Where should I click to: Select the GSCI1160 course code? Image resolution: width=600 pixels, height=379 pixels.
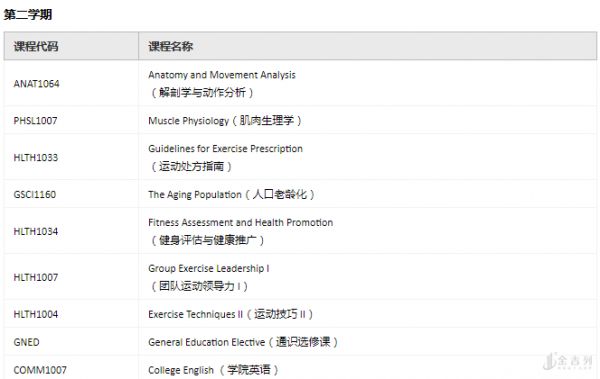coord(34,194)
